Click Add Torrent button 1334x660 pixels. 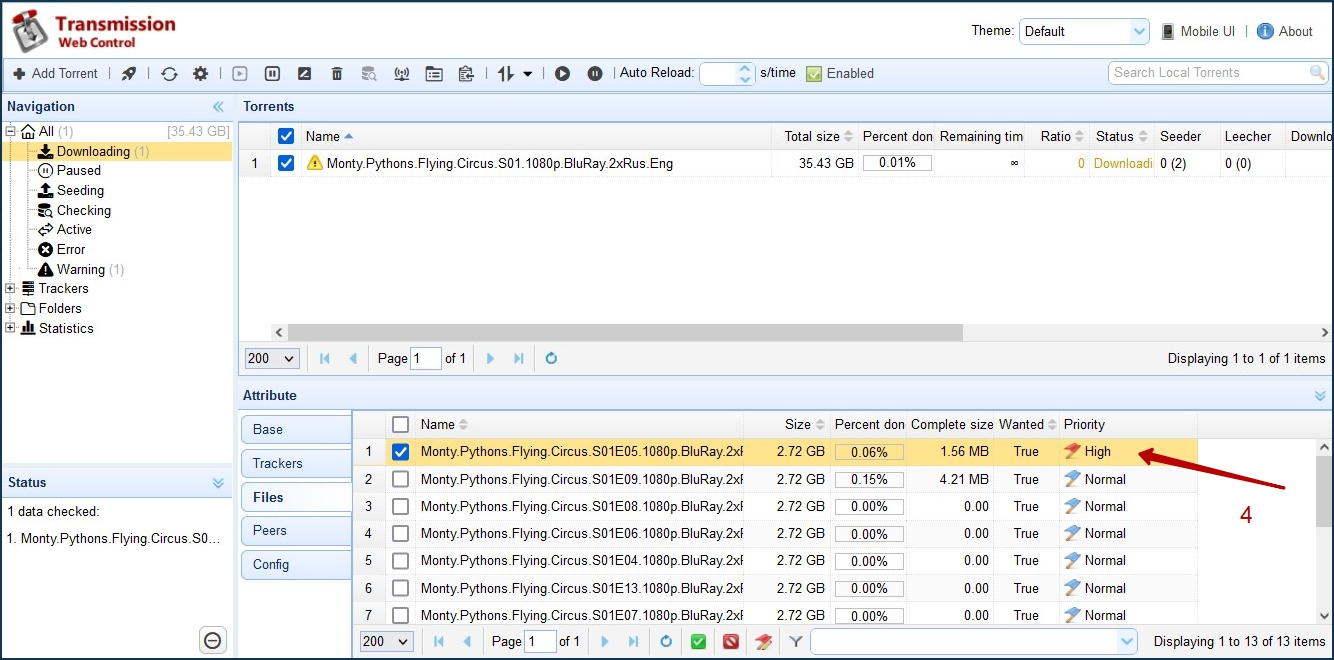pos(55,73)
